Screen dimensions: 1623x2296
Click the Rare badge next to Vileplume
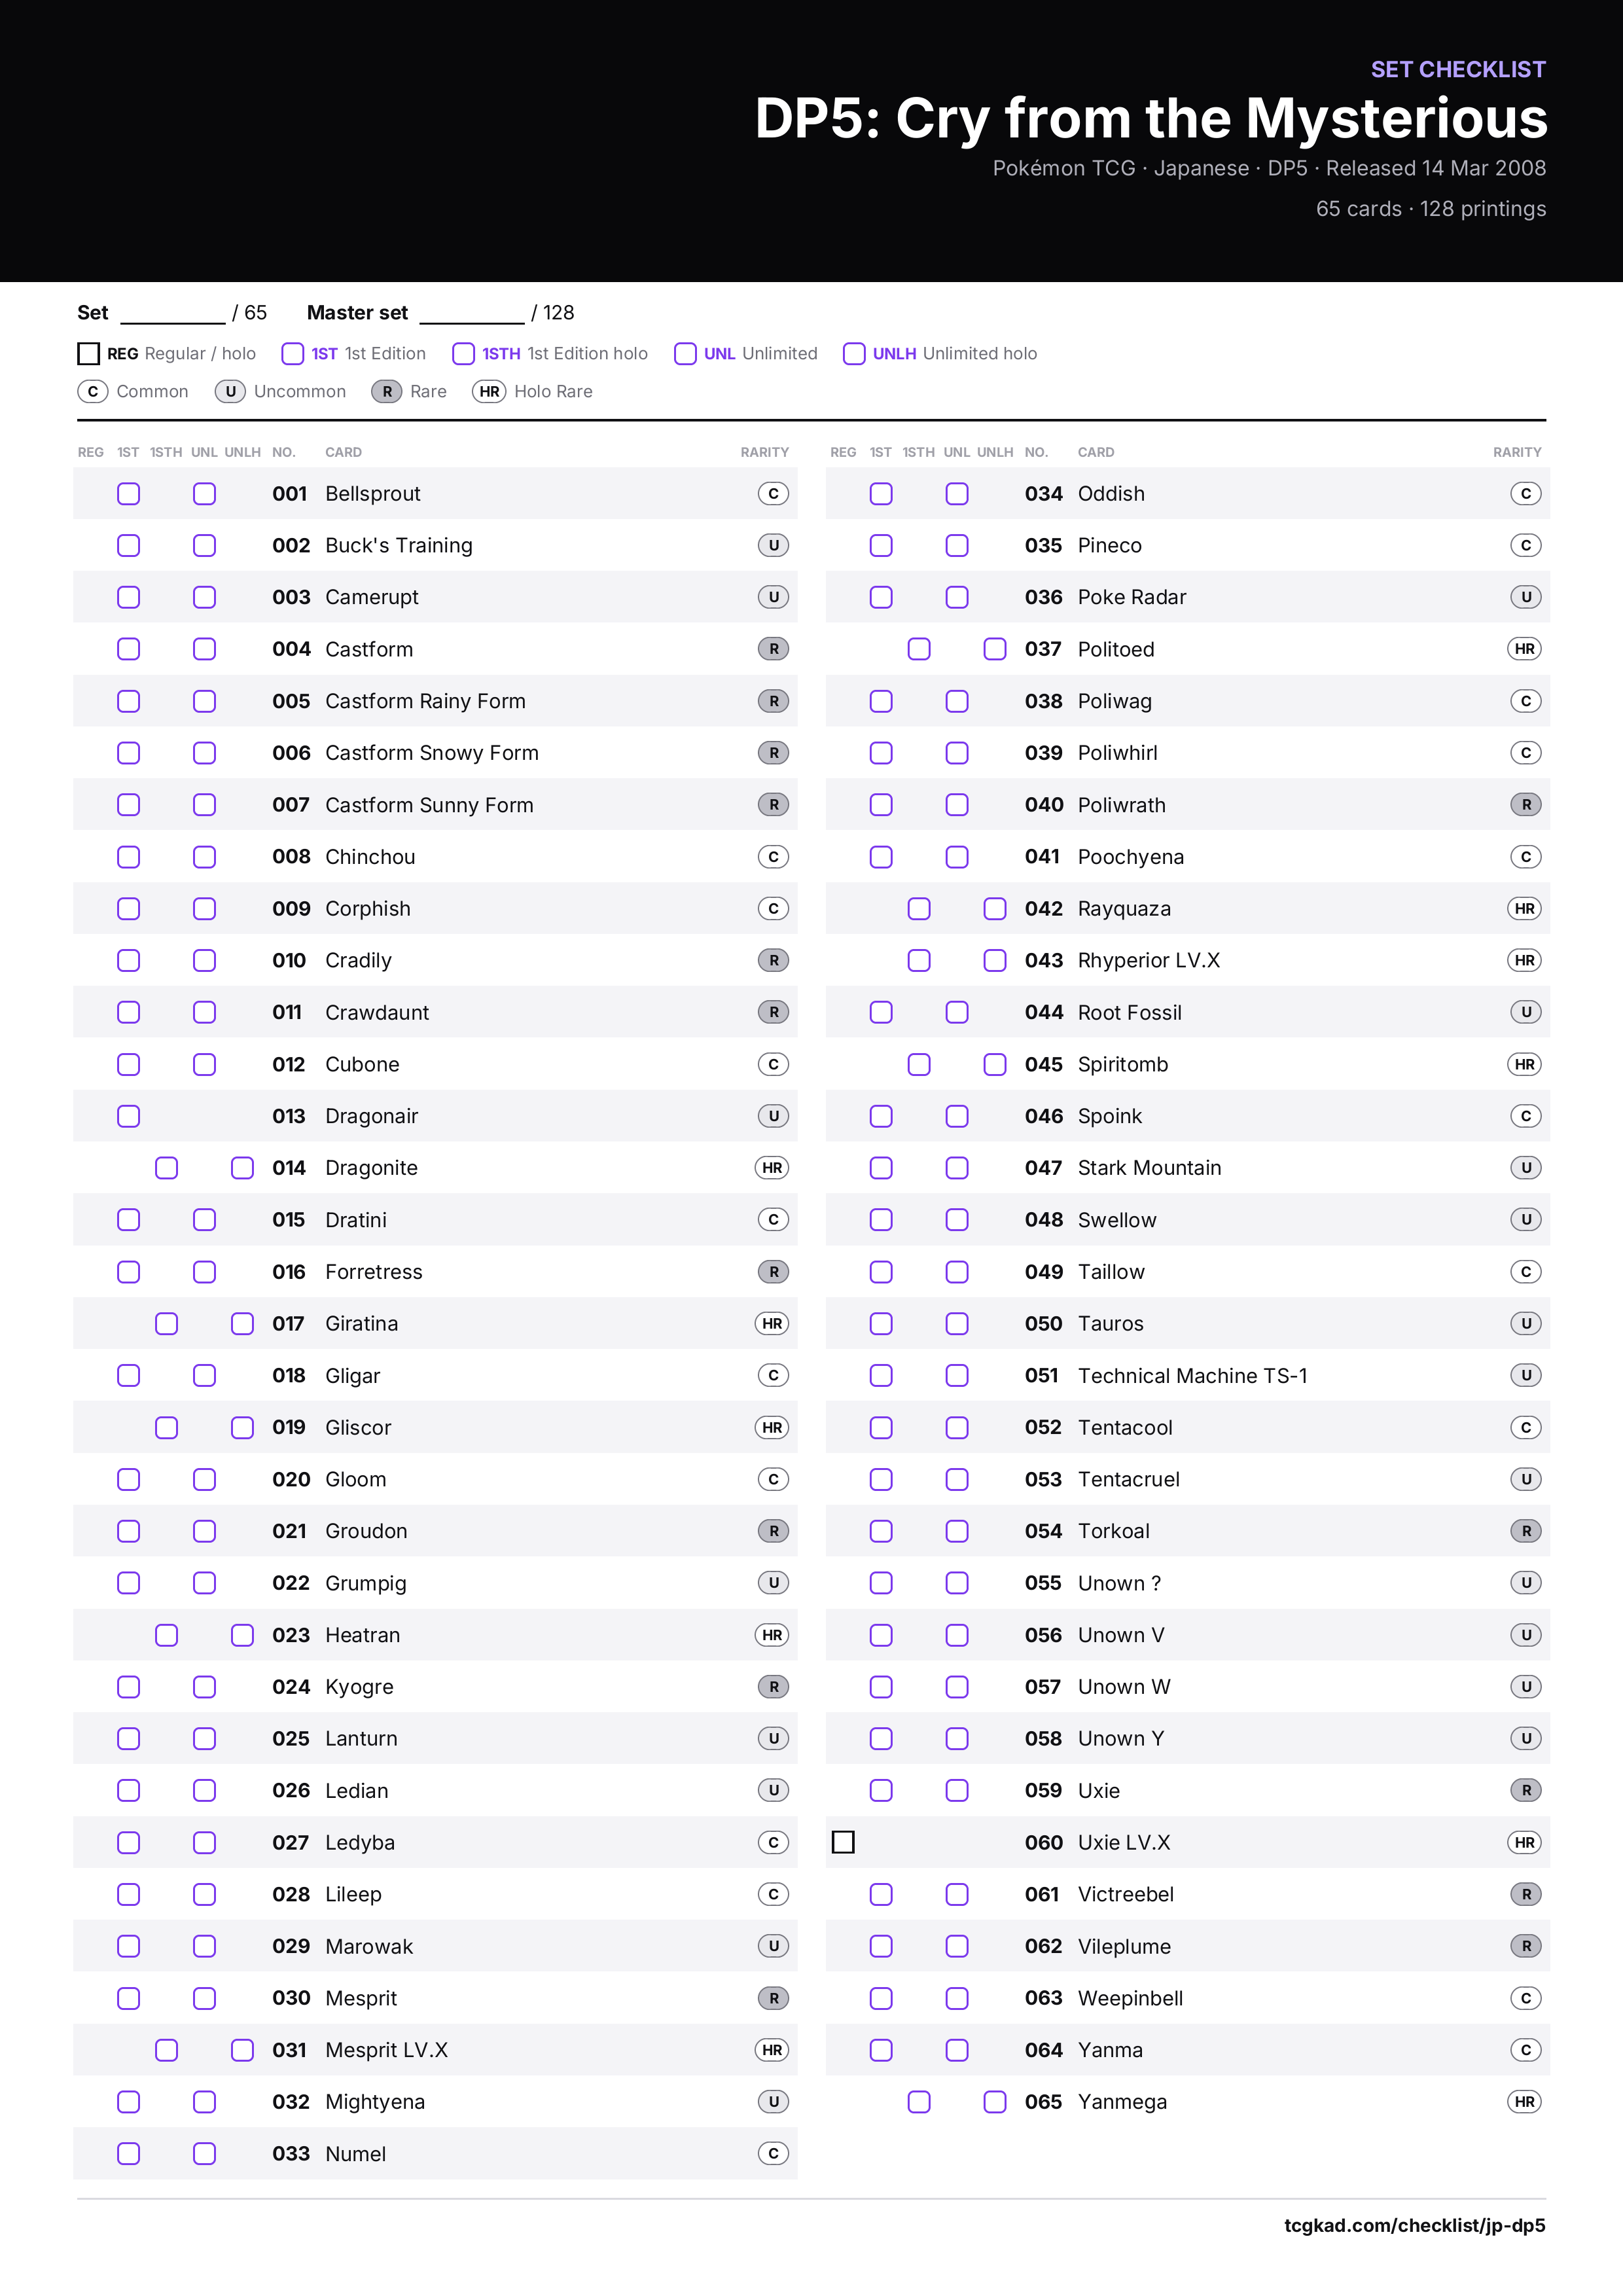pyautogui.click(x=1526, y=1946)
